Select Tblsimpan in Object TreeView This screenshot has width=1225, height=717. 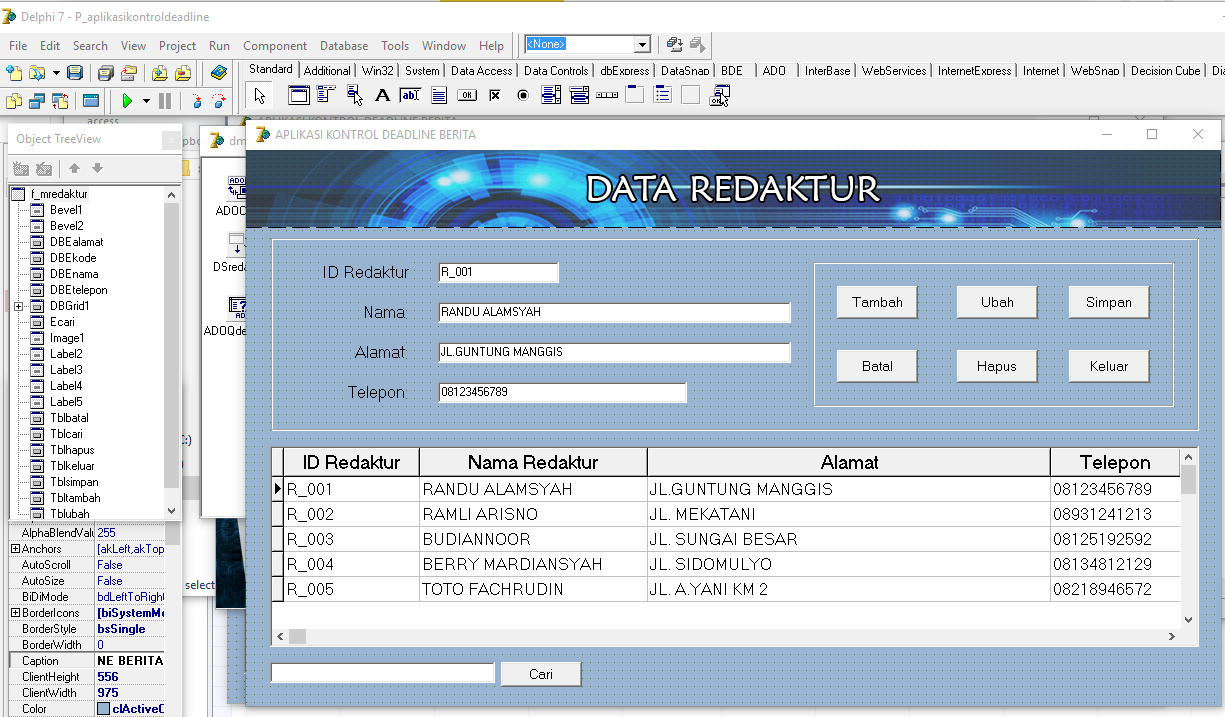[74, 482]
